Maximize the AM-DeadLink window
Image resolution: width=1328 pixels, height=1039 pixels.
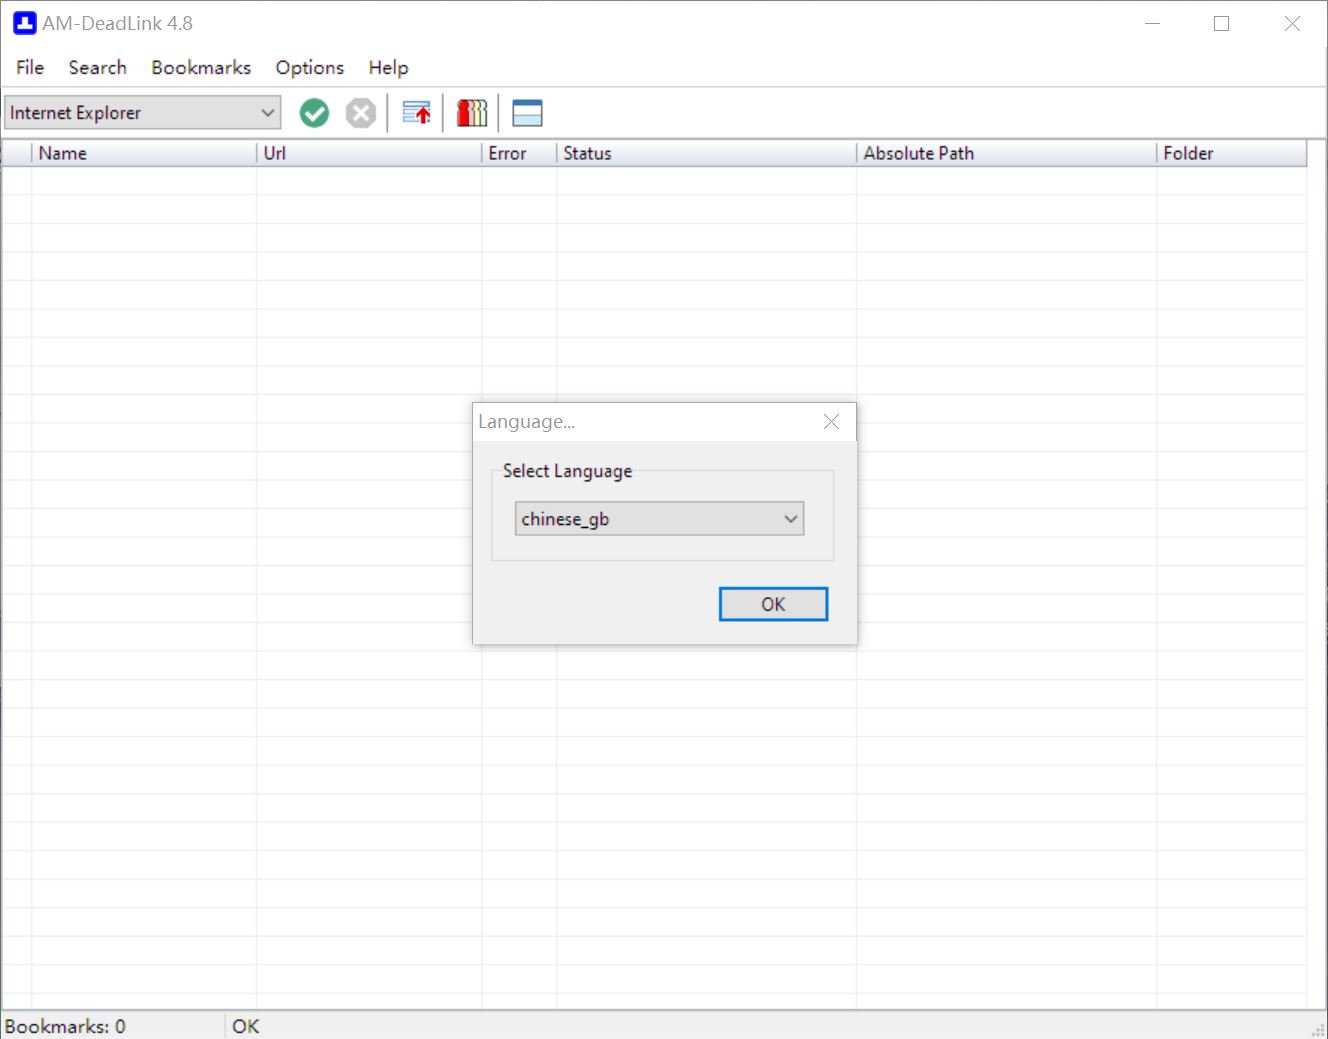tap(1221, 23)
